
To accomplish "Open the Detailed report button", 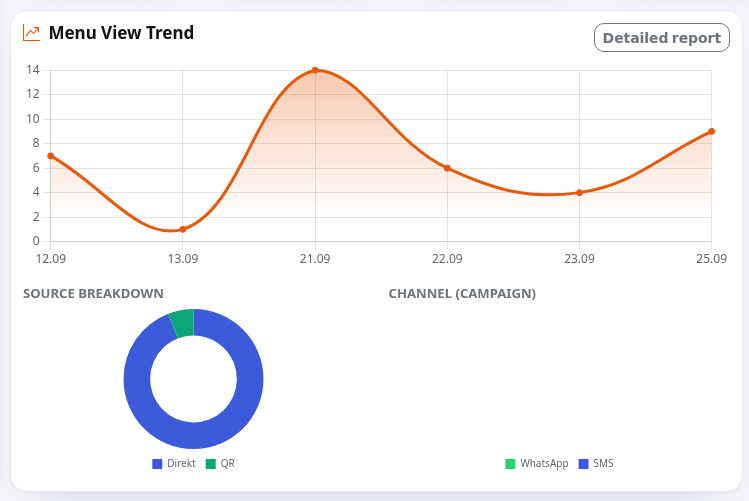I will (x=662, y=38).
